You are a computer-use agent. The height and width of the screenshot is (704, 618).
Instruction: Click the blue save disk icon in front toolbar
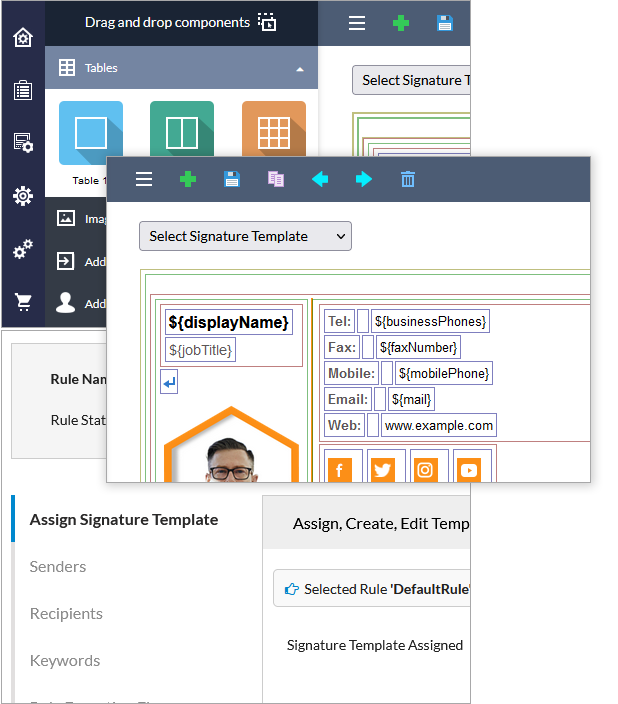click(232, 179)
